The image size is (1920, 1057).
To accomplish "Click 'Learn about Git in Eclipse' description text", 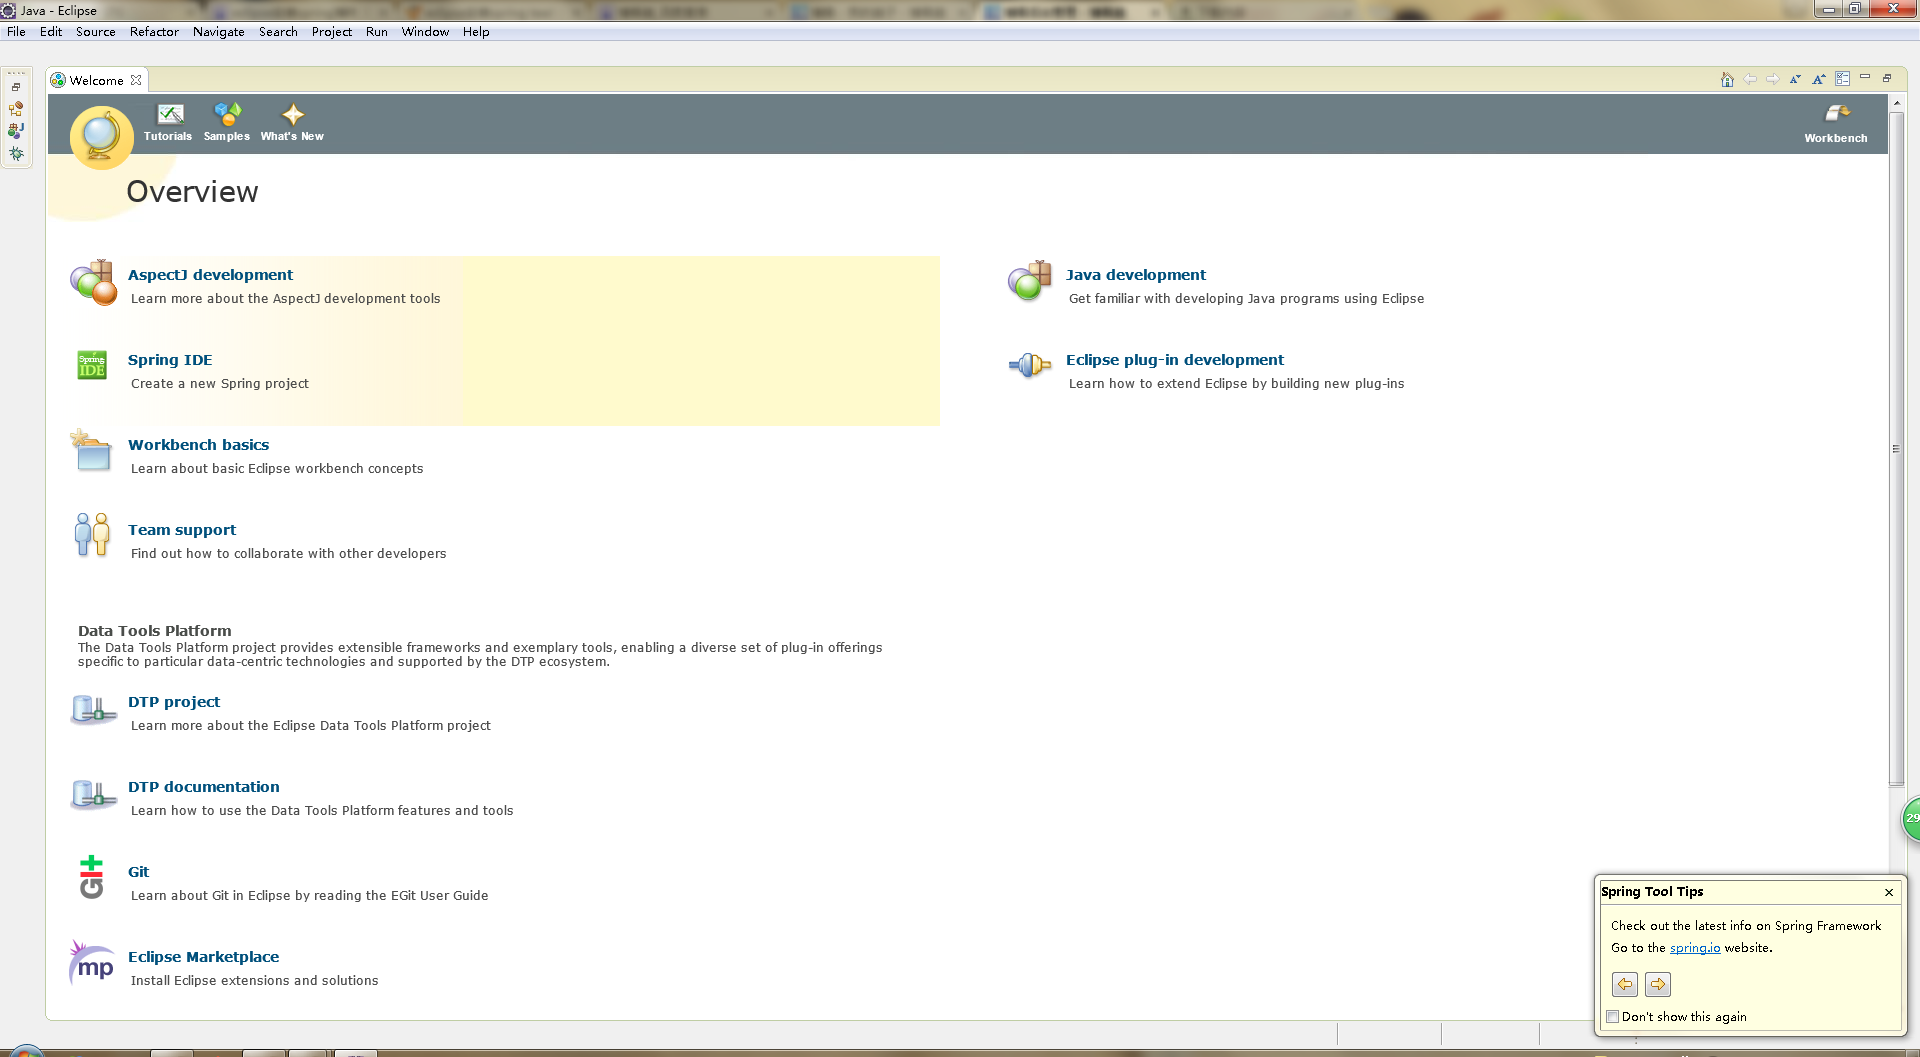I will (x=309, y=896).
